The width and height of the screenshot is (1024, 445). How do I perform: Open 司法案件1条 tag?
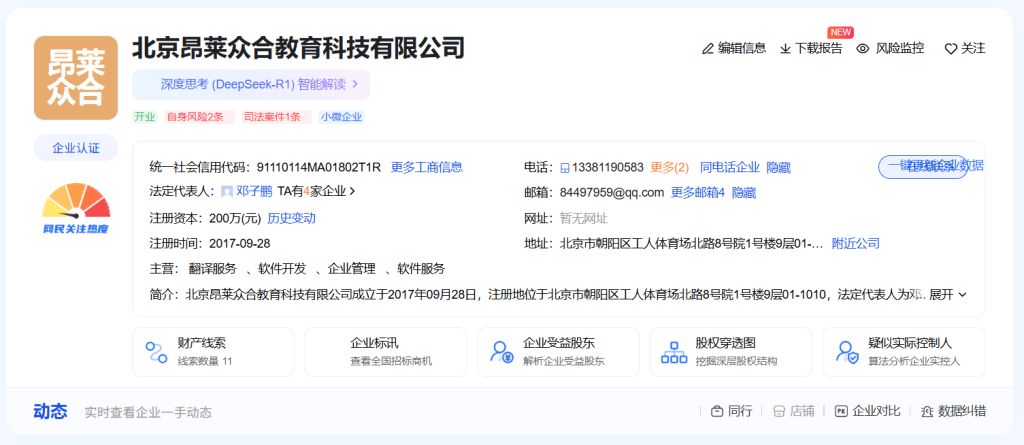(x=276, y=117)
